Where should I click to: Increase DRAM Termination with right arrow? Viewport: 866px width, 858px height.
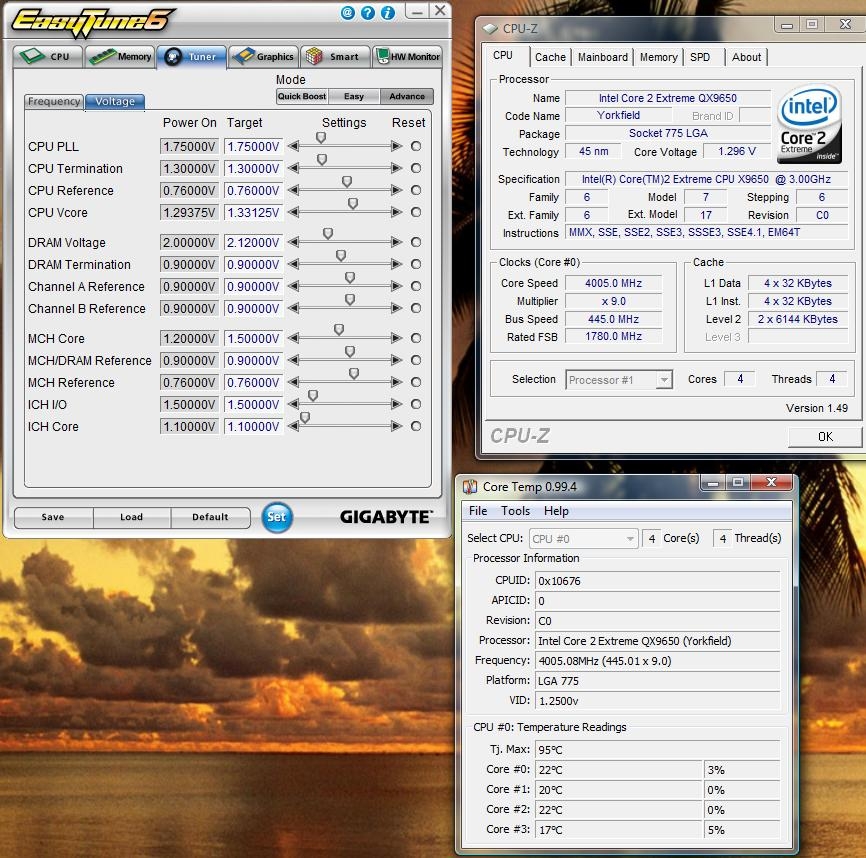(x=397, y=264)
